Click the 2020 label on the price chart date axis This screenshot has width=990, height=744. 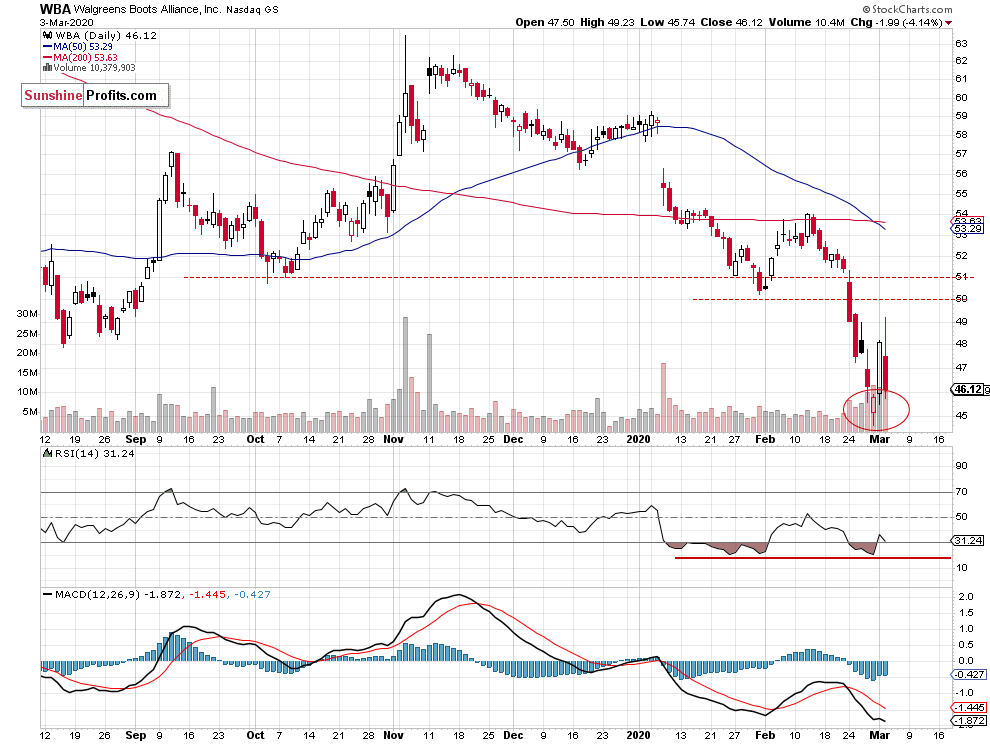(638, 439)
